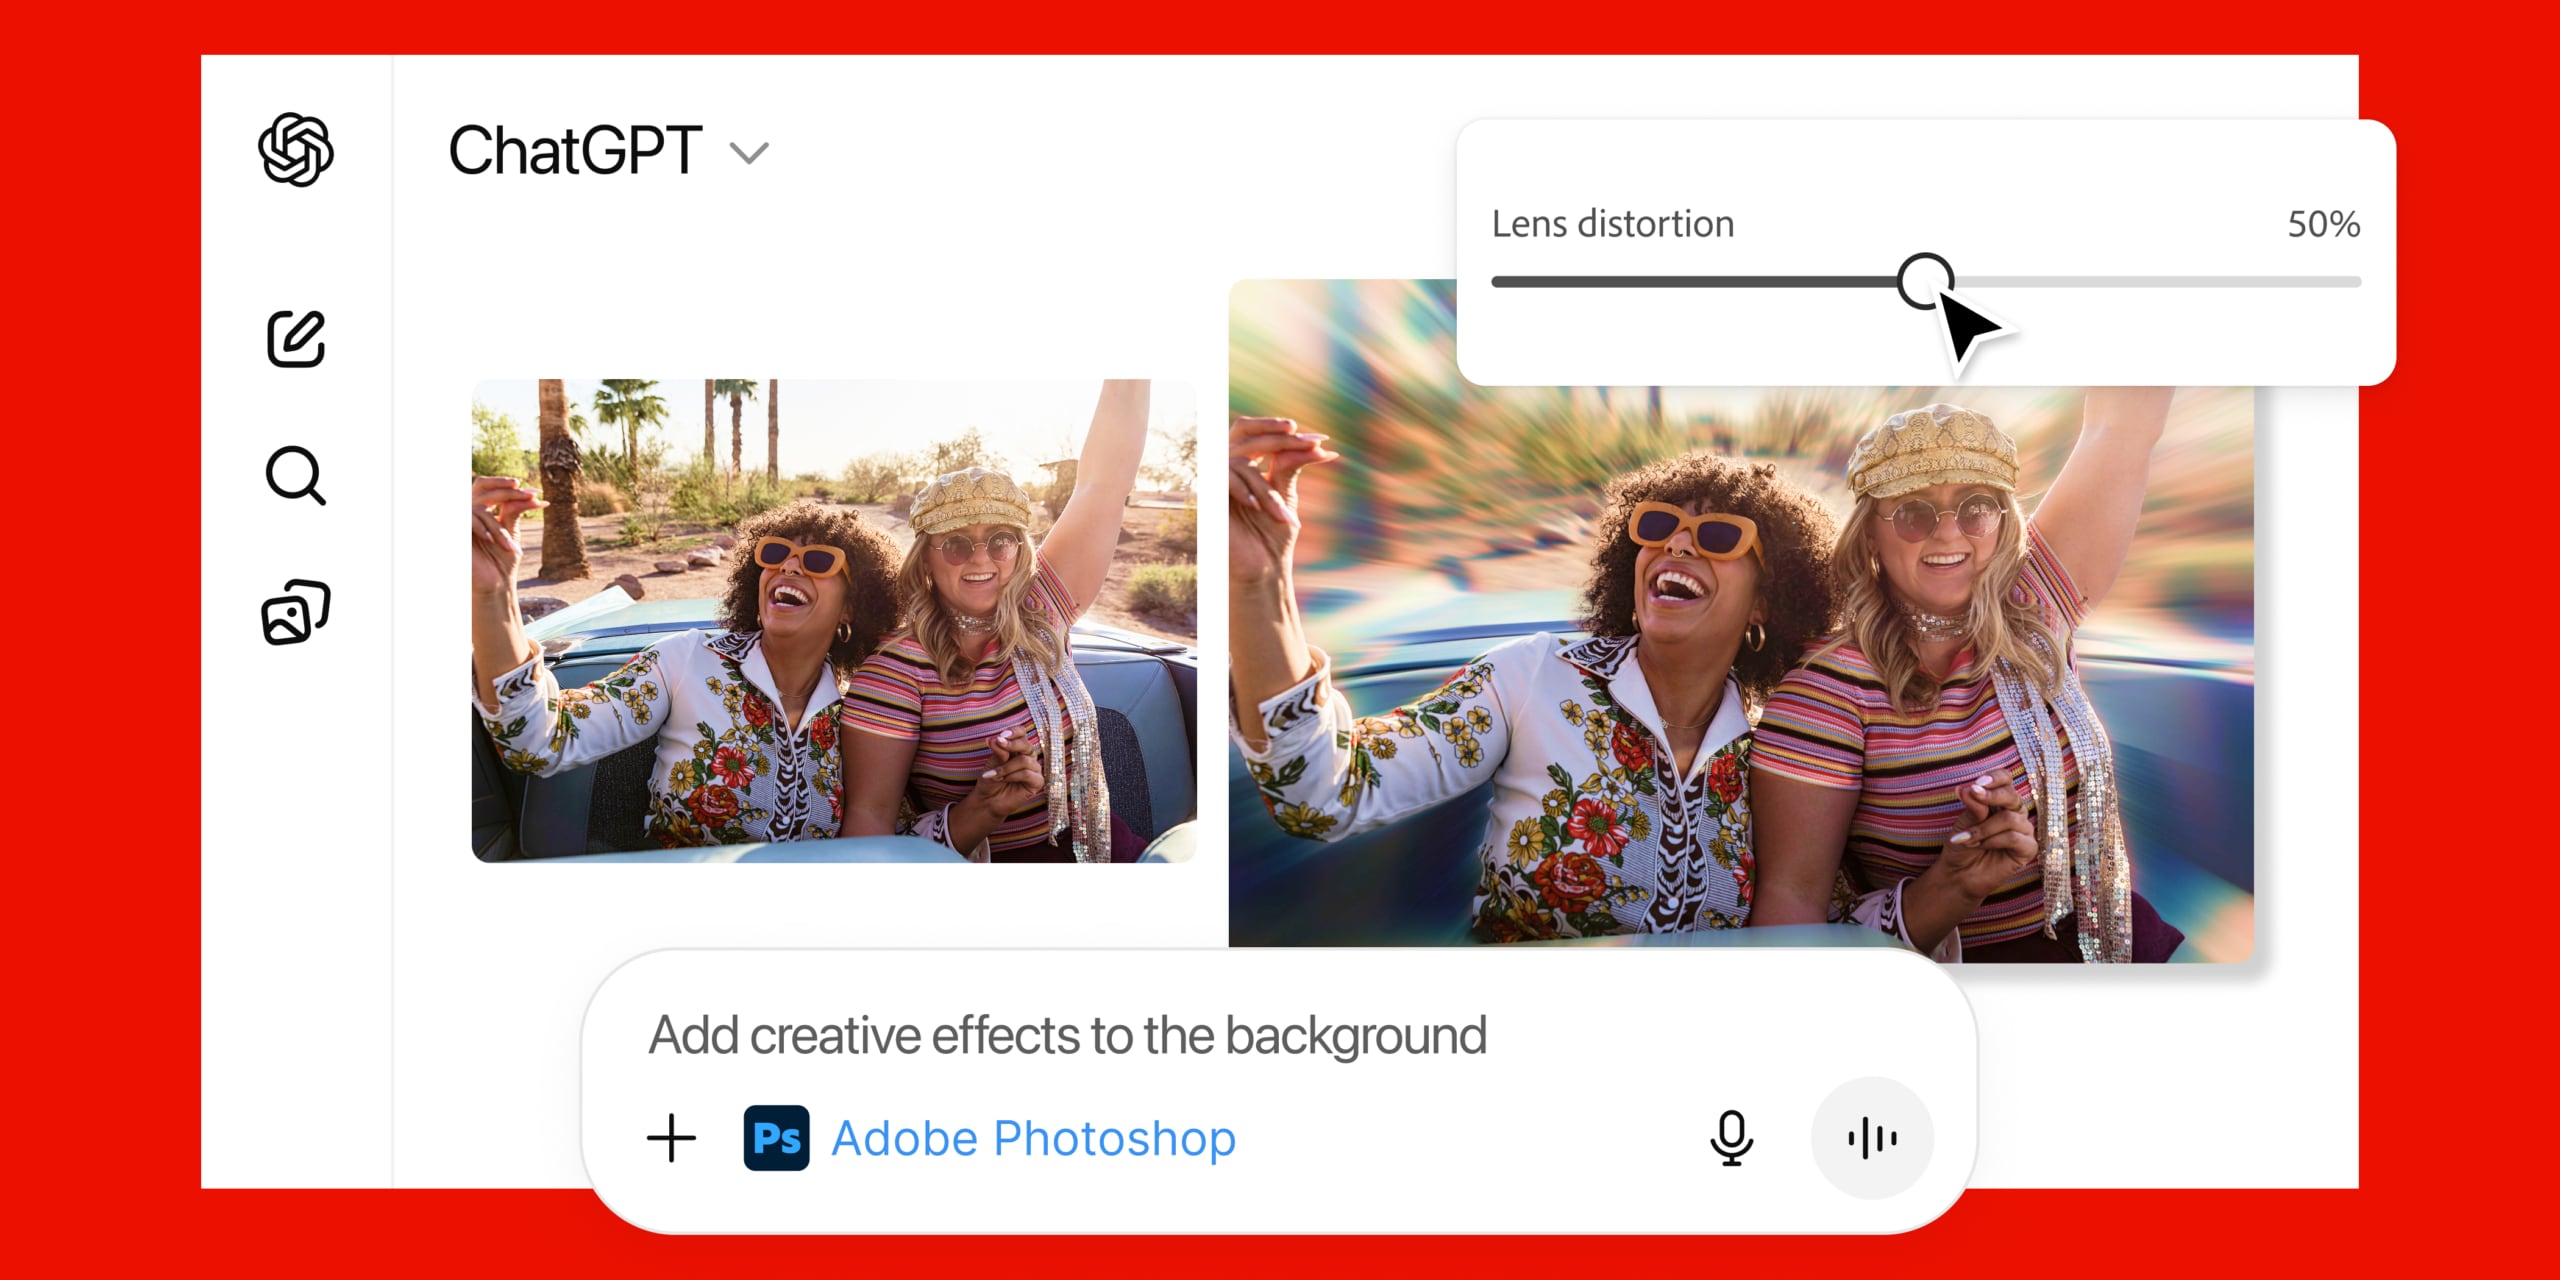Expand the ChatGPT model chevron
Viewport: 2560px width, 1280px height.
coord(749,153)
